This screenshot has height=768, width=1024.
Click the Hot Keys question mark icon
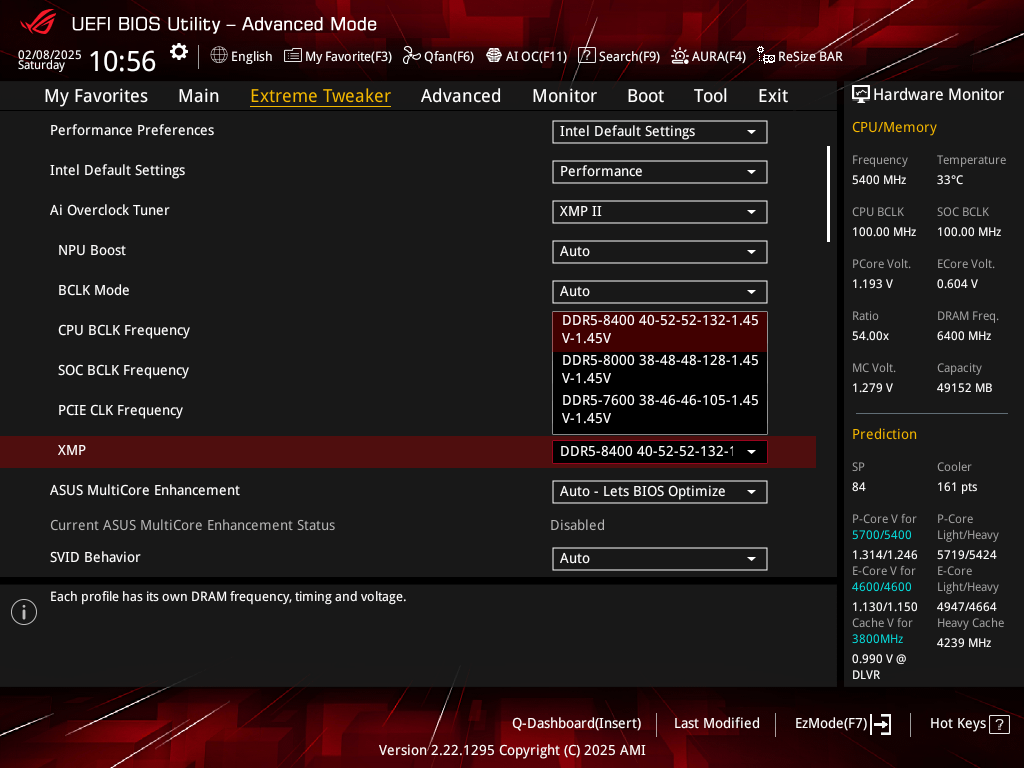[999, 724]
